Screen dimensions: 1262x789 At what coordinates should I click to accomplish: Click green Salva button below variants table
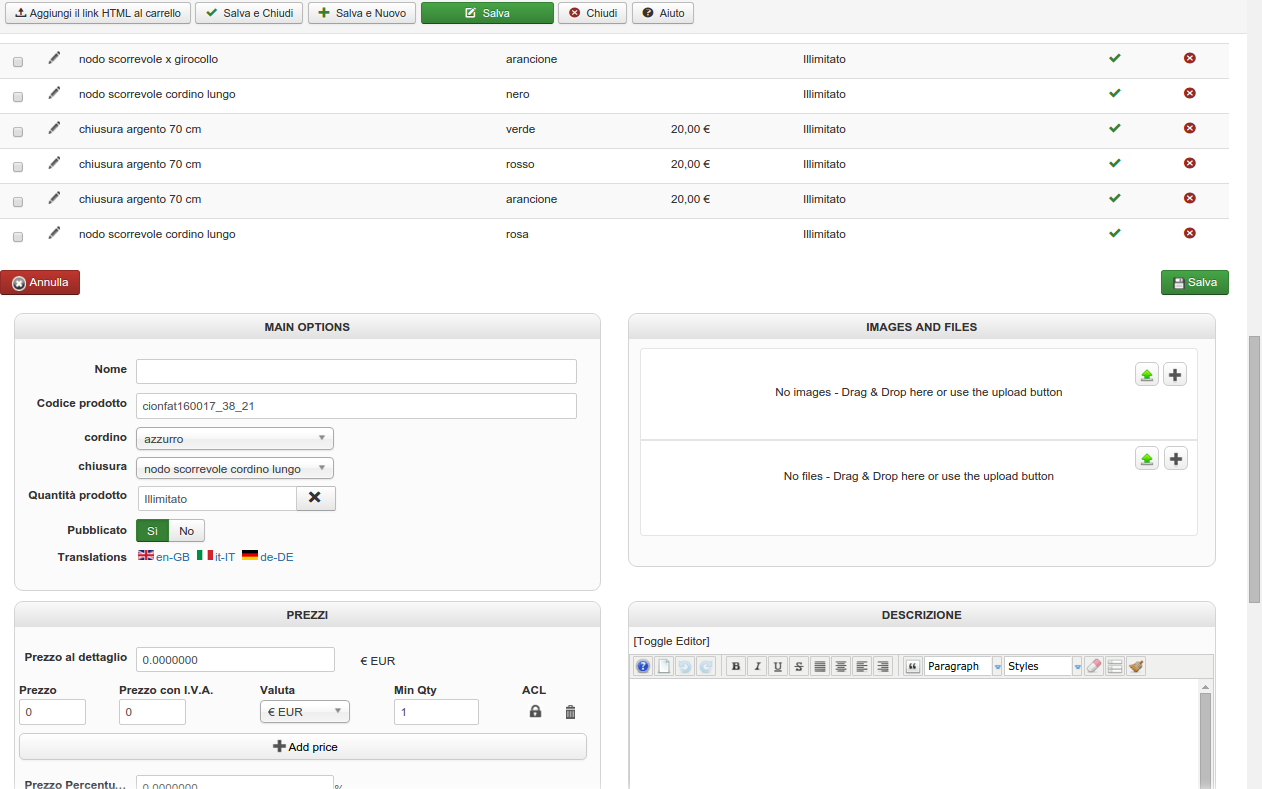point(1195,283)
